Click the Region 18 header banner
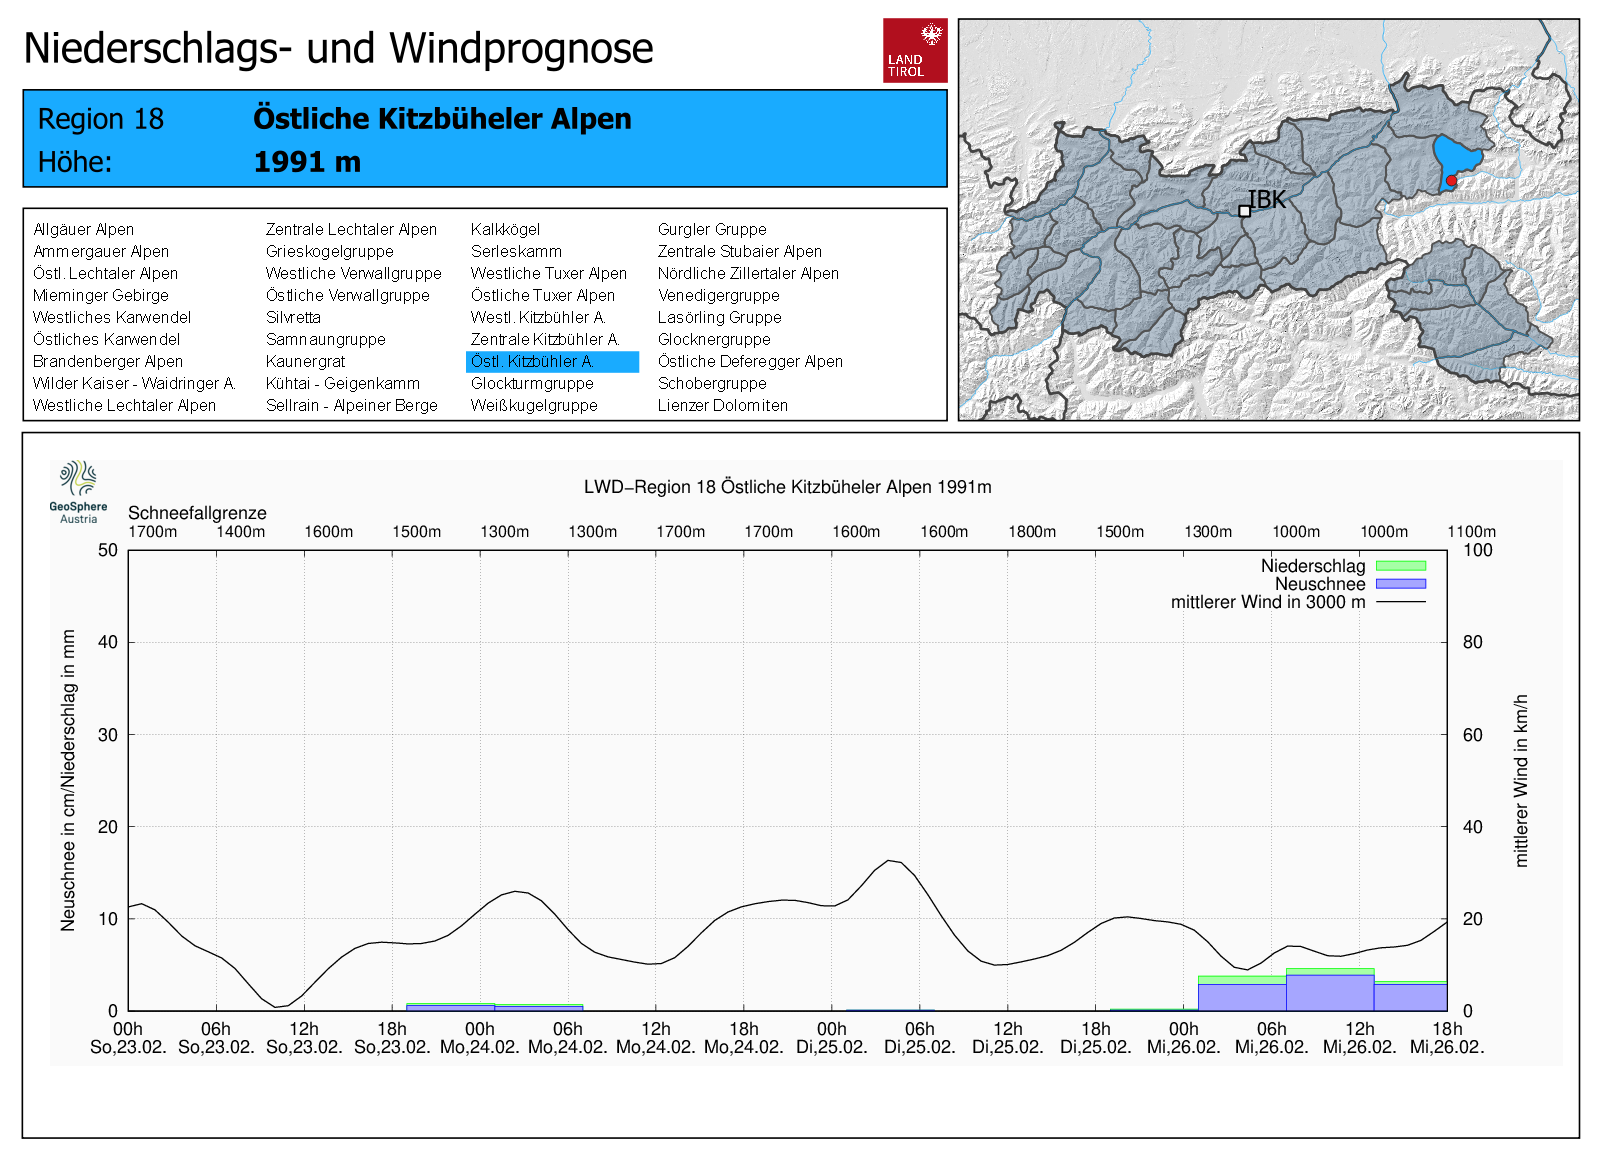The image size is (1600, 1153). (485, 139)
